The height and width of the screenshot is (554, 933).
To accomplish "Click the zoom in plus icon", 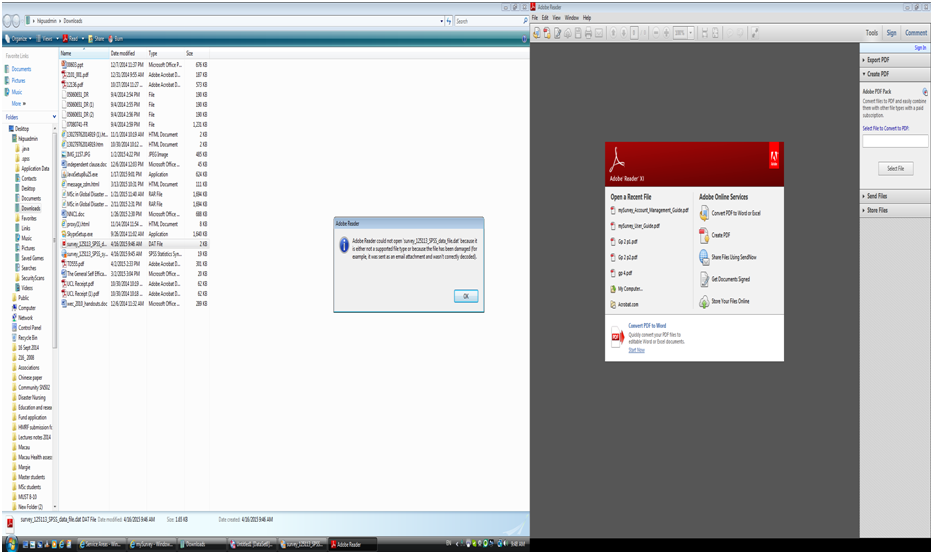I will point(666,33).
